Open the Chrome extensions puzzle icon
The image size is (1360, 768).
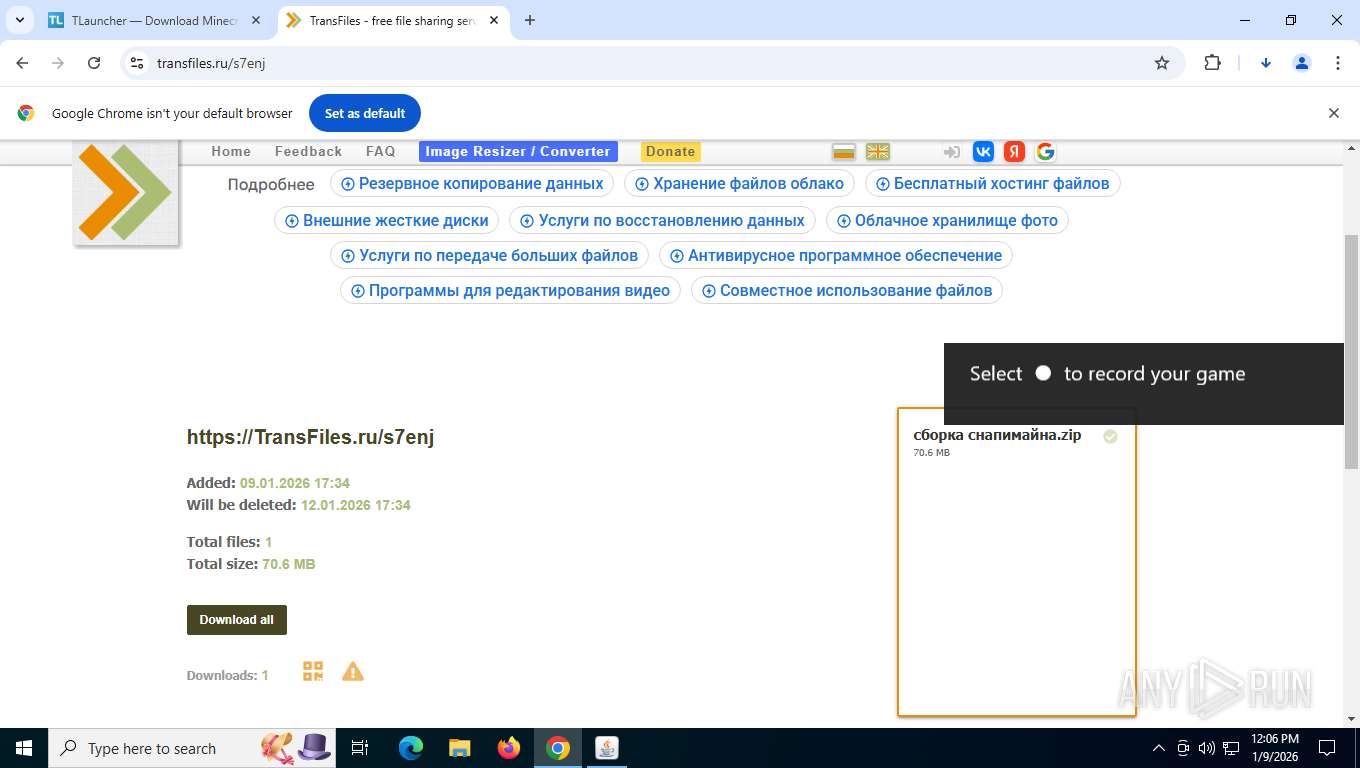tap(1212, 63)
